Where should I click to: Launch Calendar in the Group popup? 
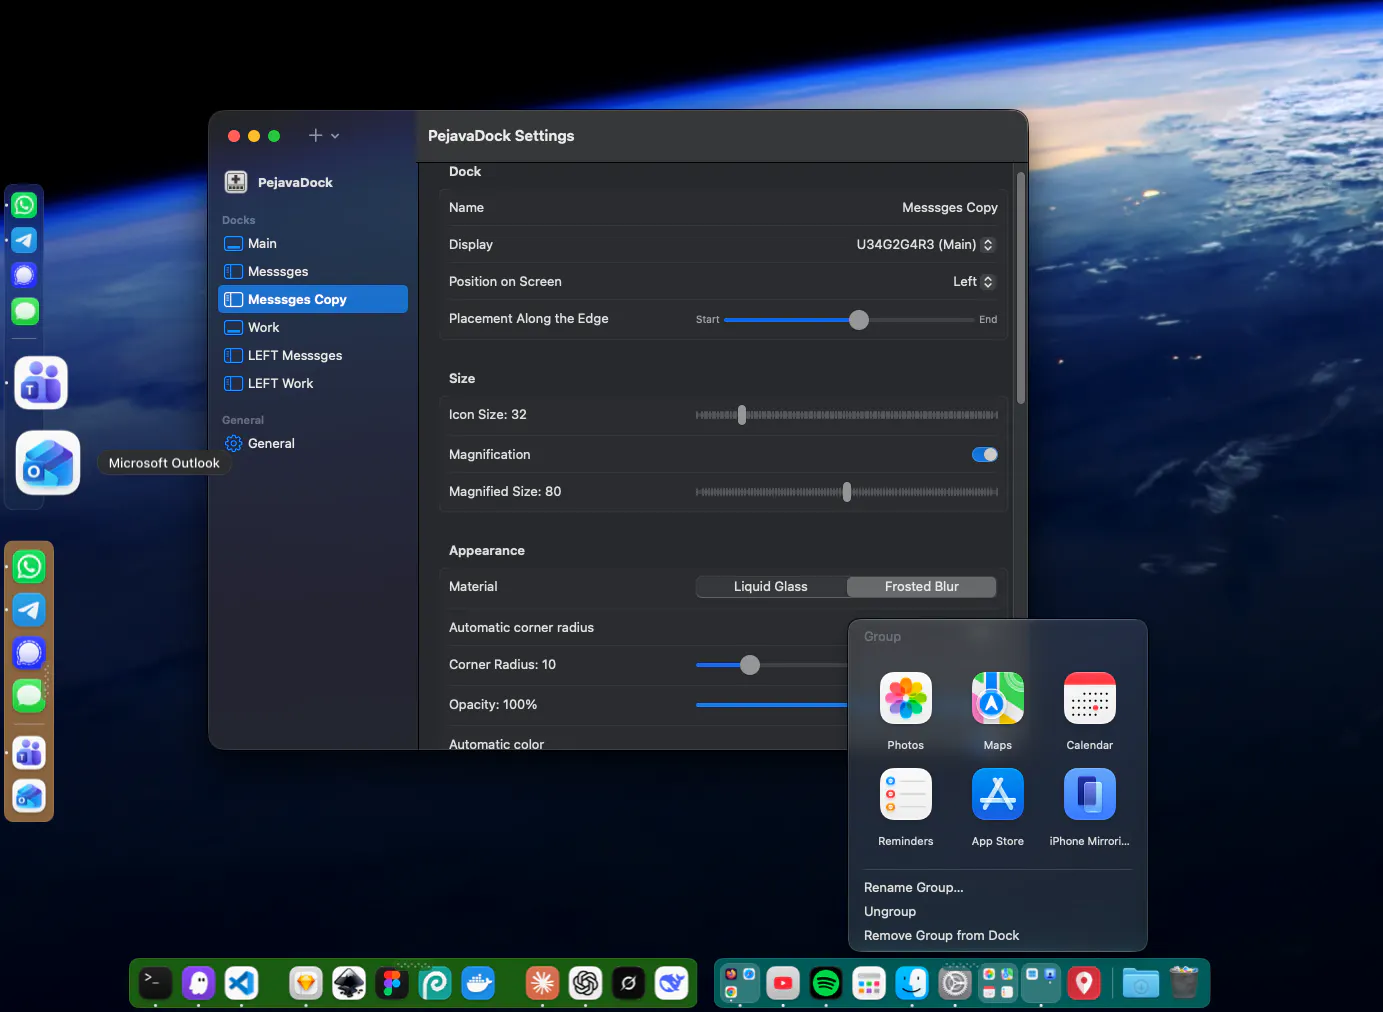tap(1089, 698)
